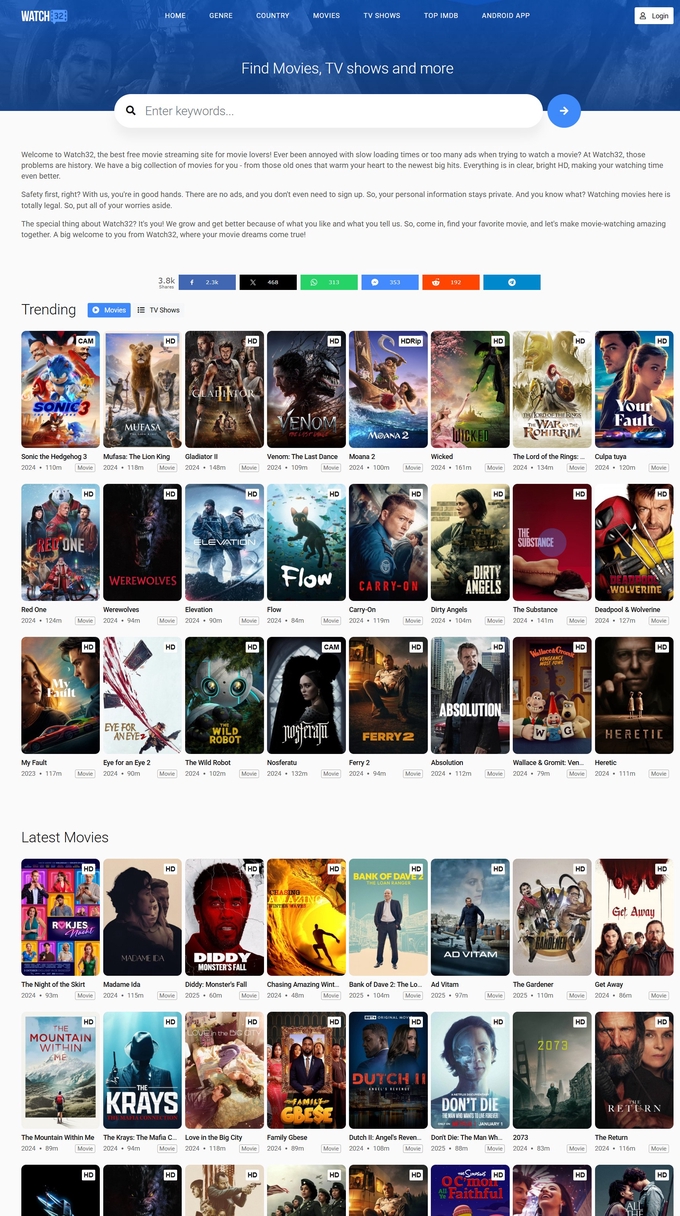Open the Country menu
This screenshot has width=680, height=1216.
[x=272, y=16]
